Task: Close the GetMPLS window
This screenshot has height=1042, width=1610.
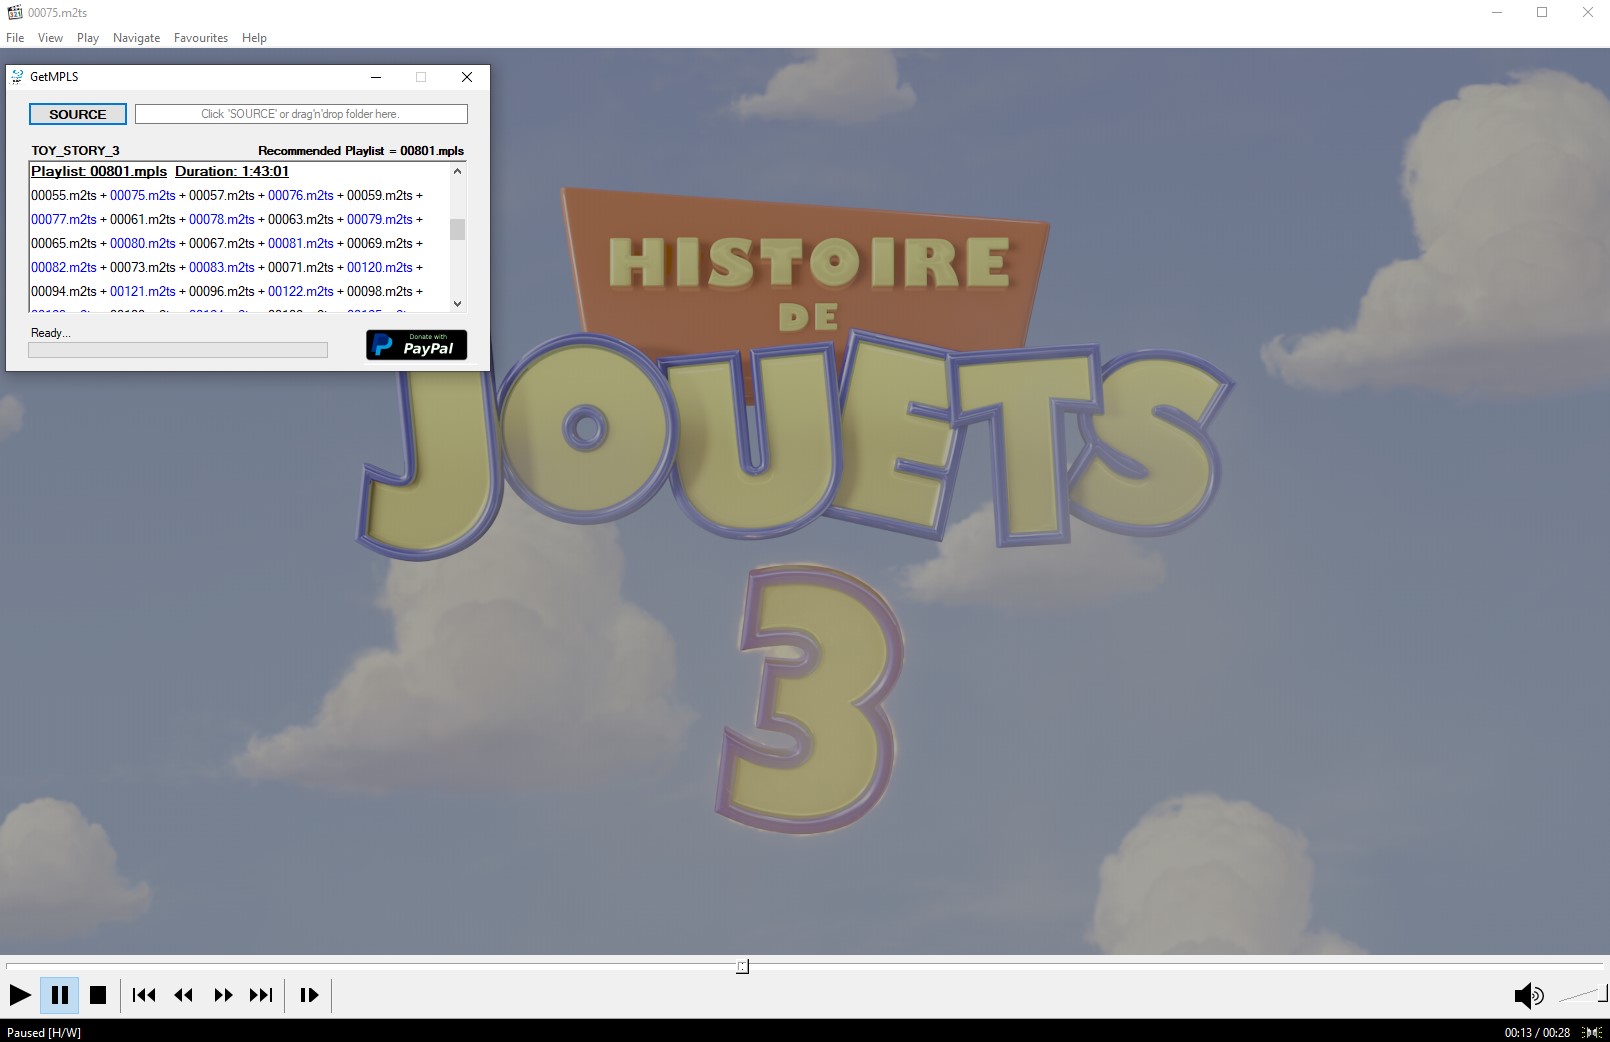Action: pyautogui.click(x=467, y=77)
